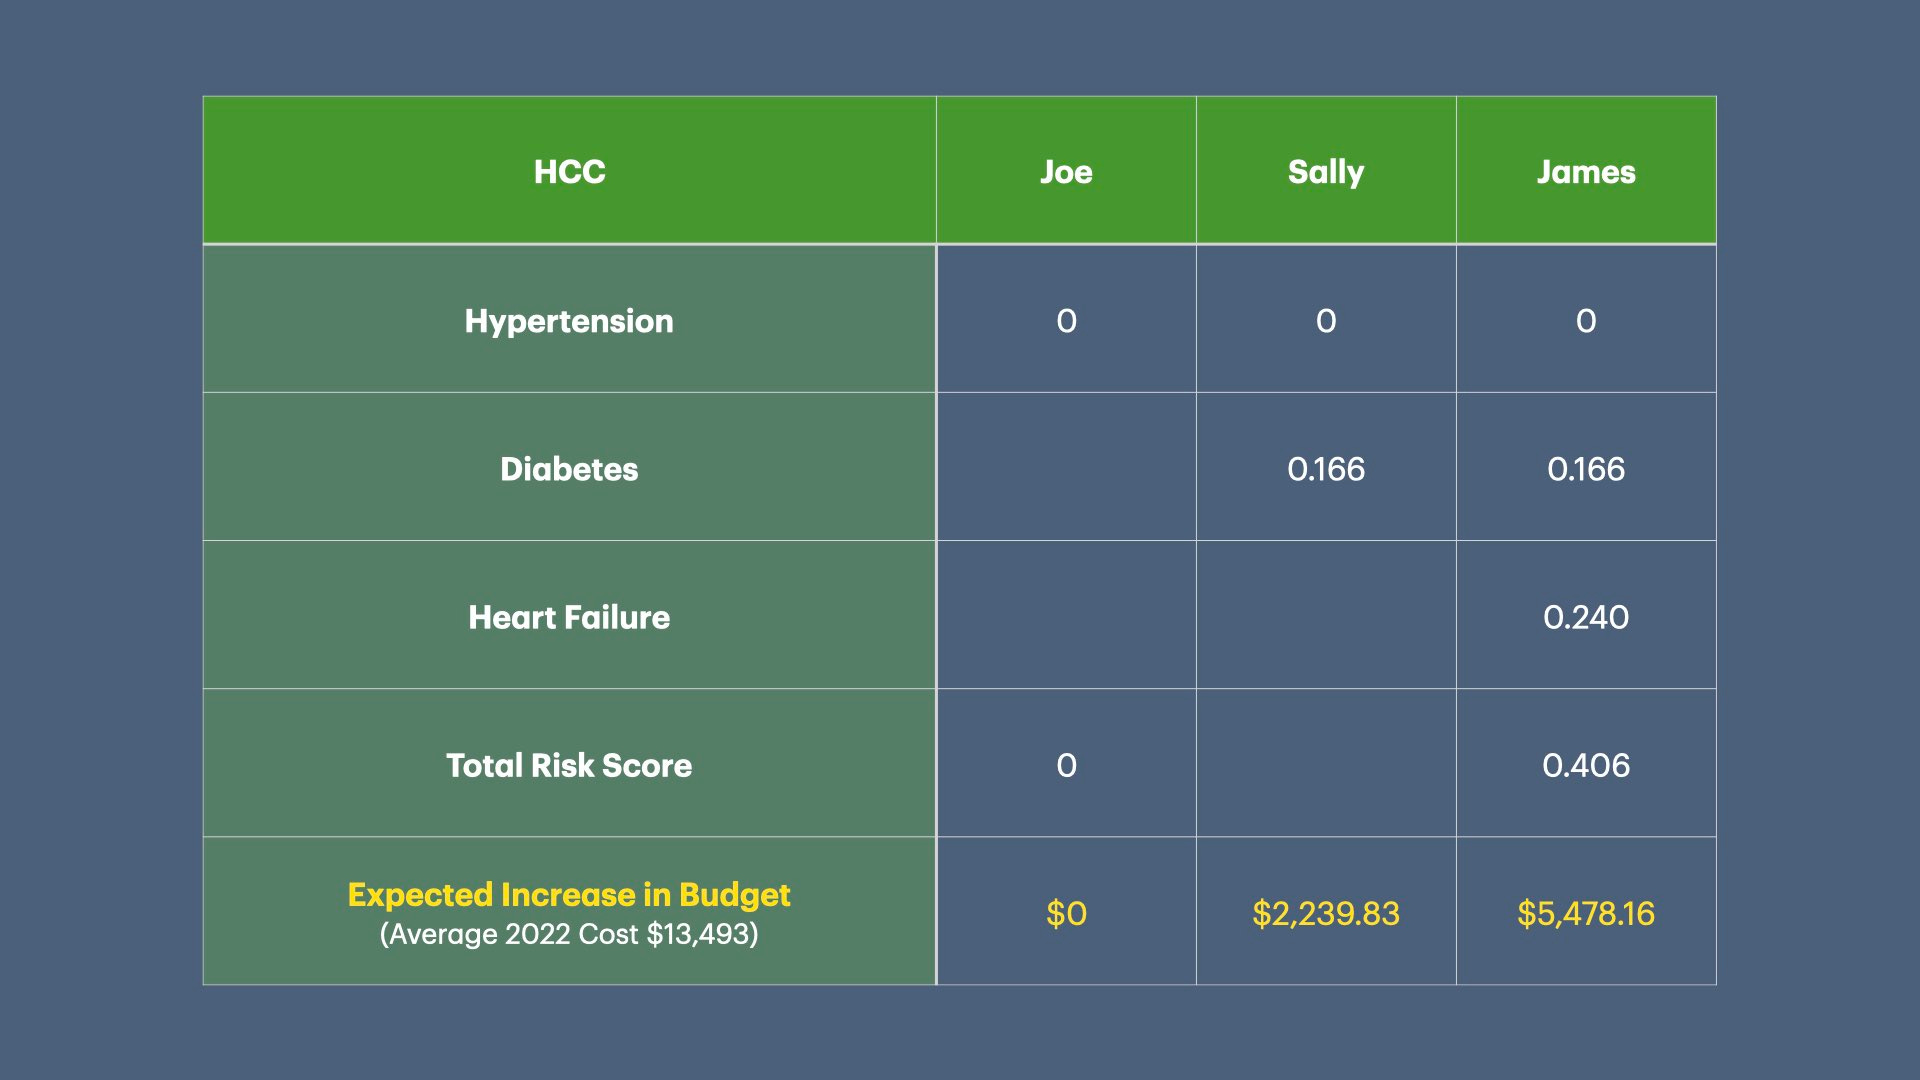Select James's Heart Failure value 0.240
This screenshot has height=1080, width=1920.
[1586, 617]
